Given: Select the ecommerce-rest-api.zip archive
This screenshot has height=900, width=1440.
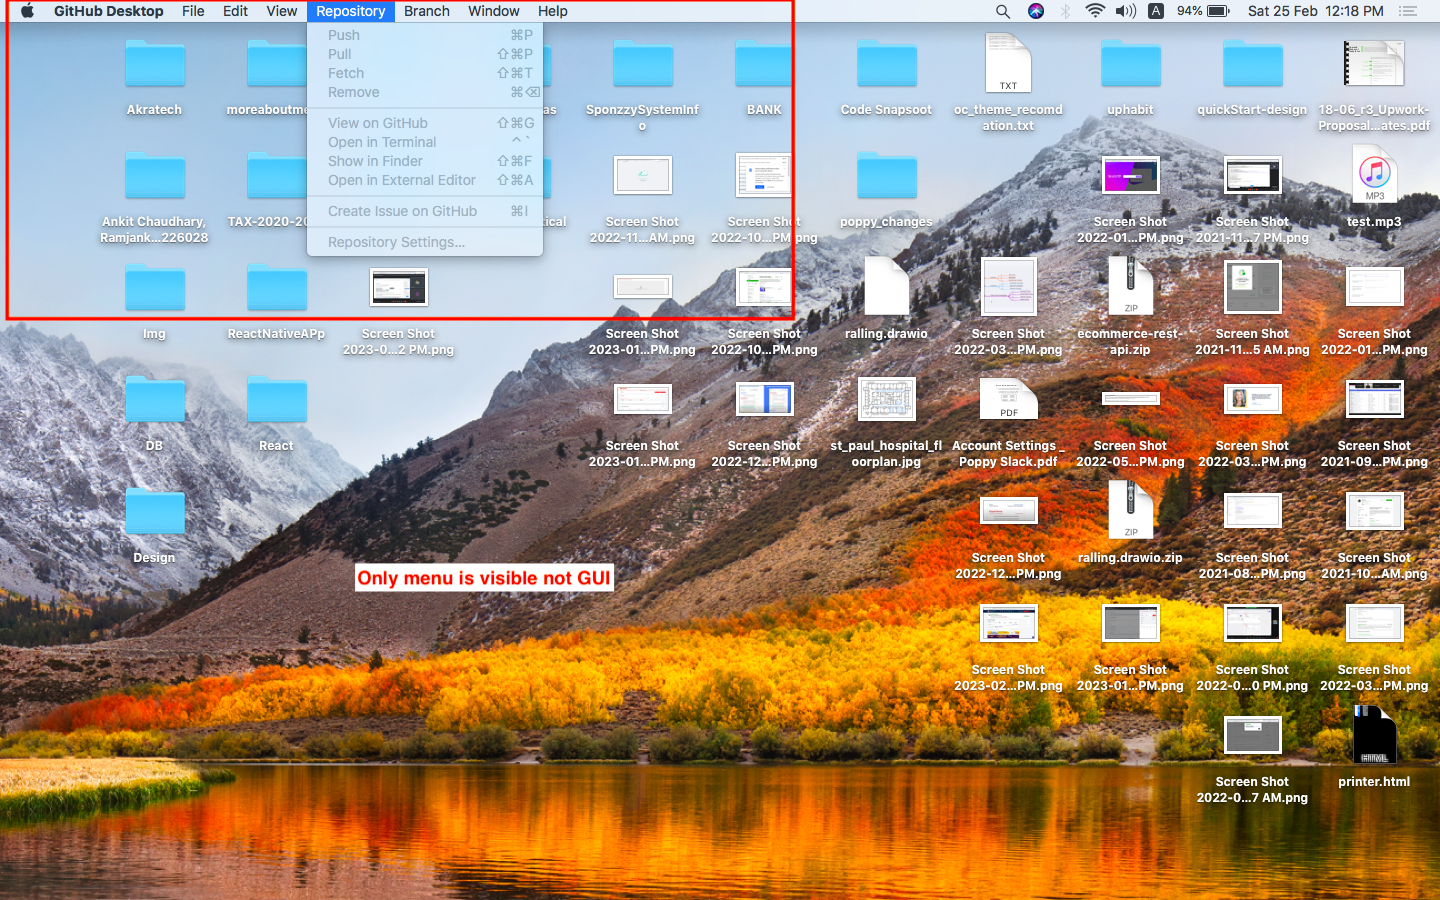Looking at the screenshot, I should click(x=1130, y=287).
